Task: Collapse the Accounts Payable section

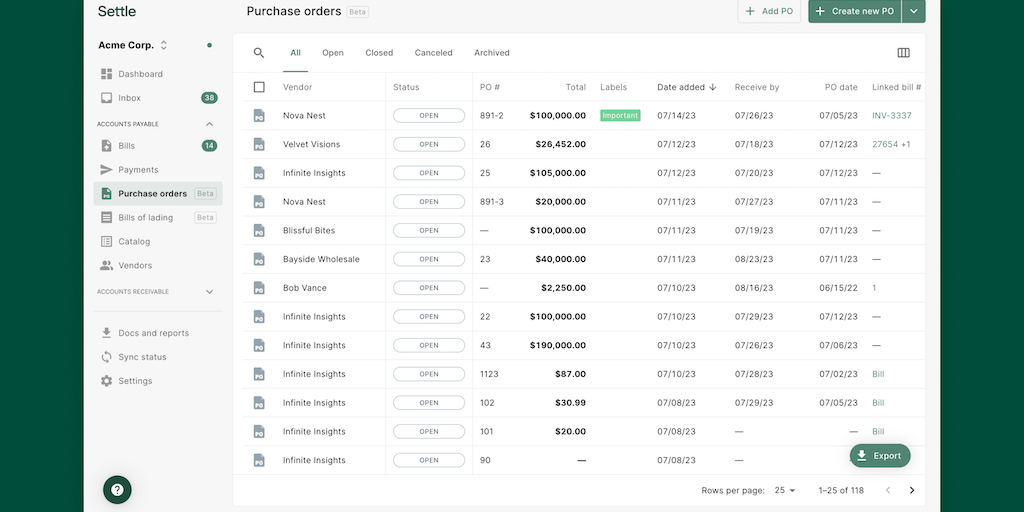Action: coord(209,124)
